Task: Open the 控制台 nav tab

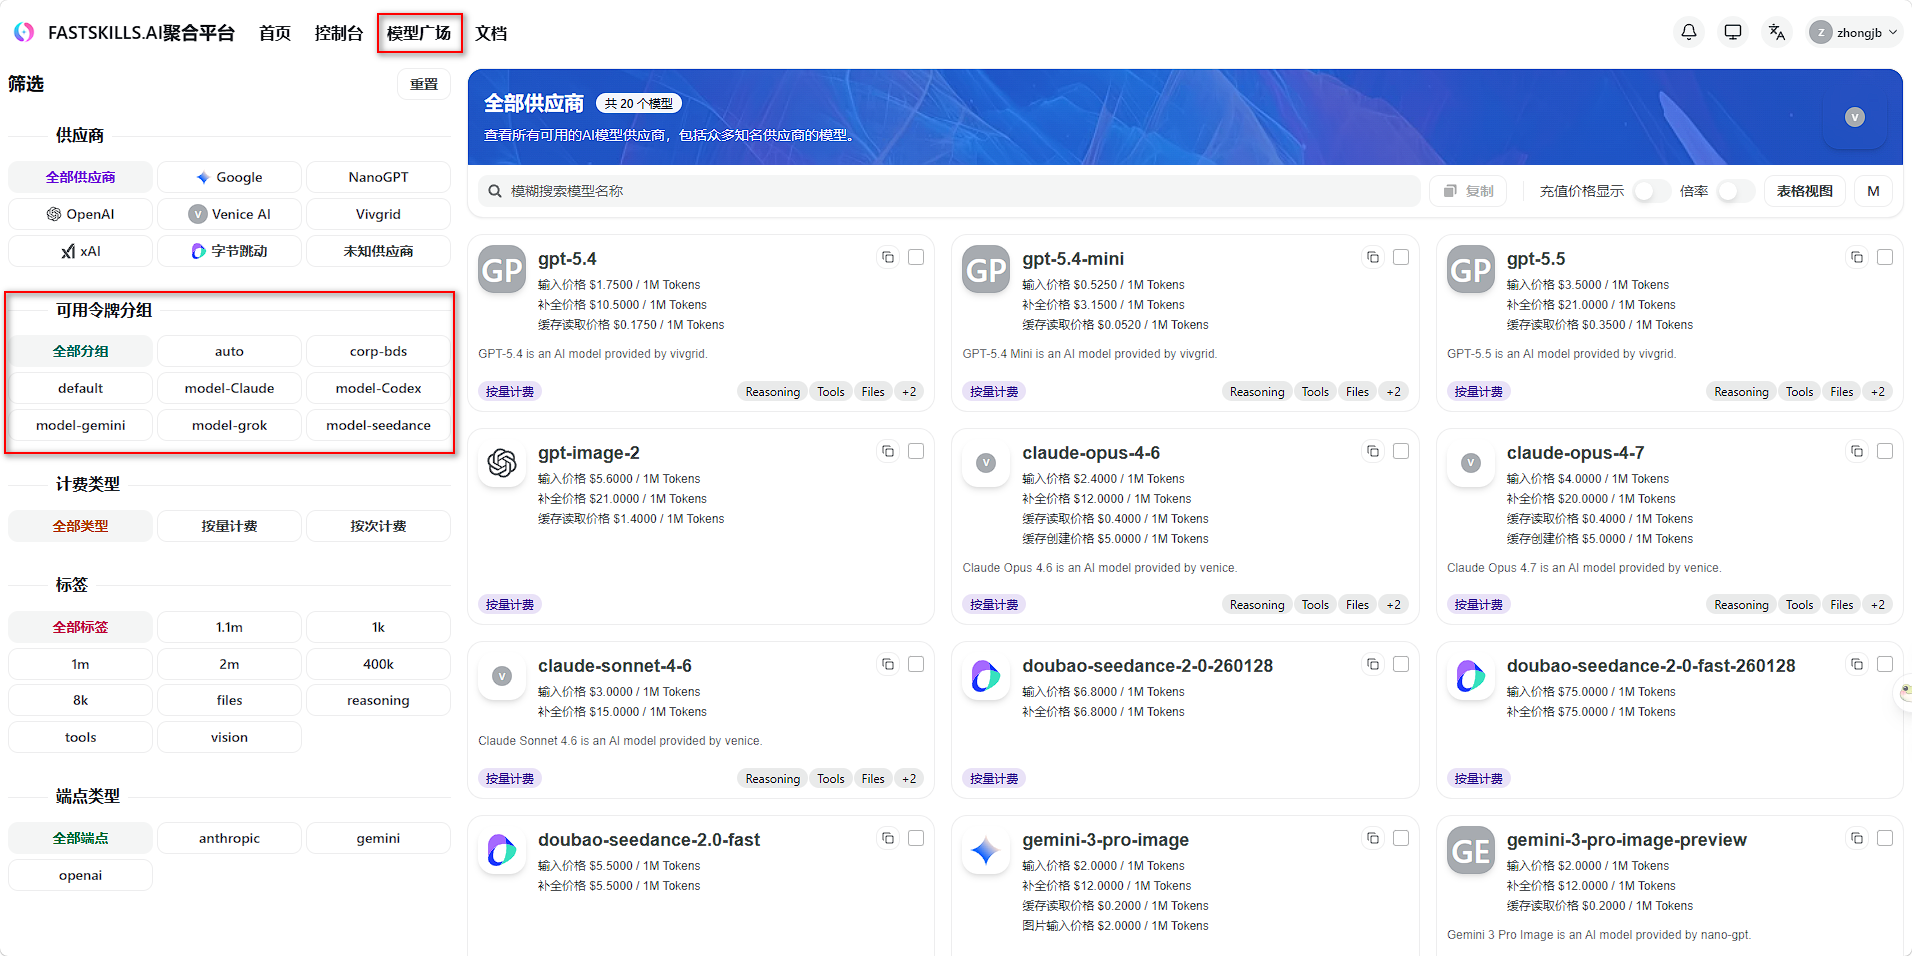Action: pos(339,33)
